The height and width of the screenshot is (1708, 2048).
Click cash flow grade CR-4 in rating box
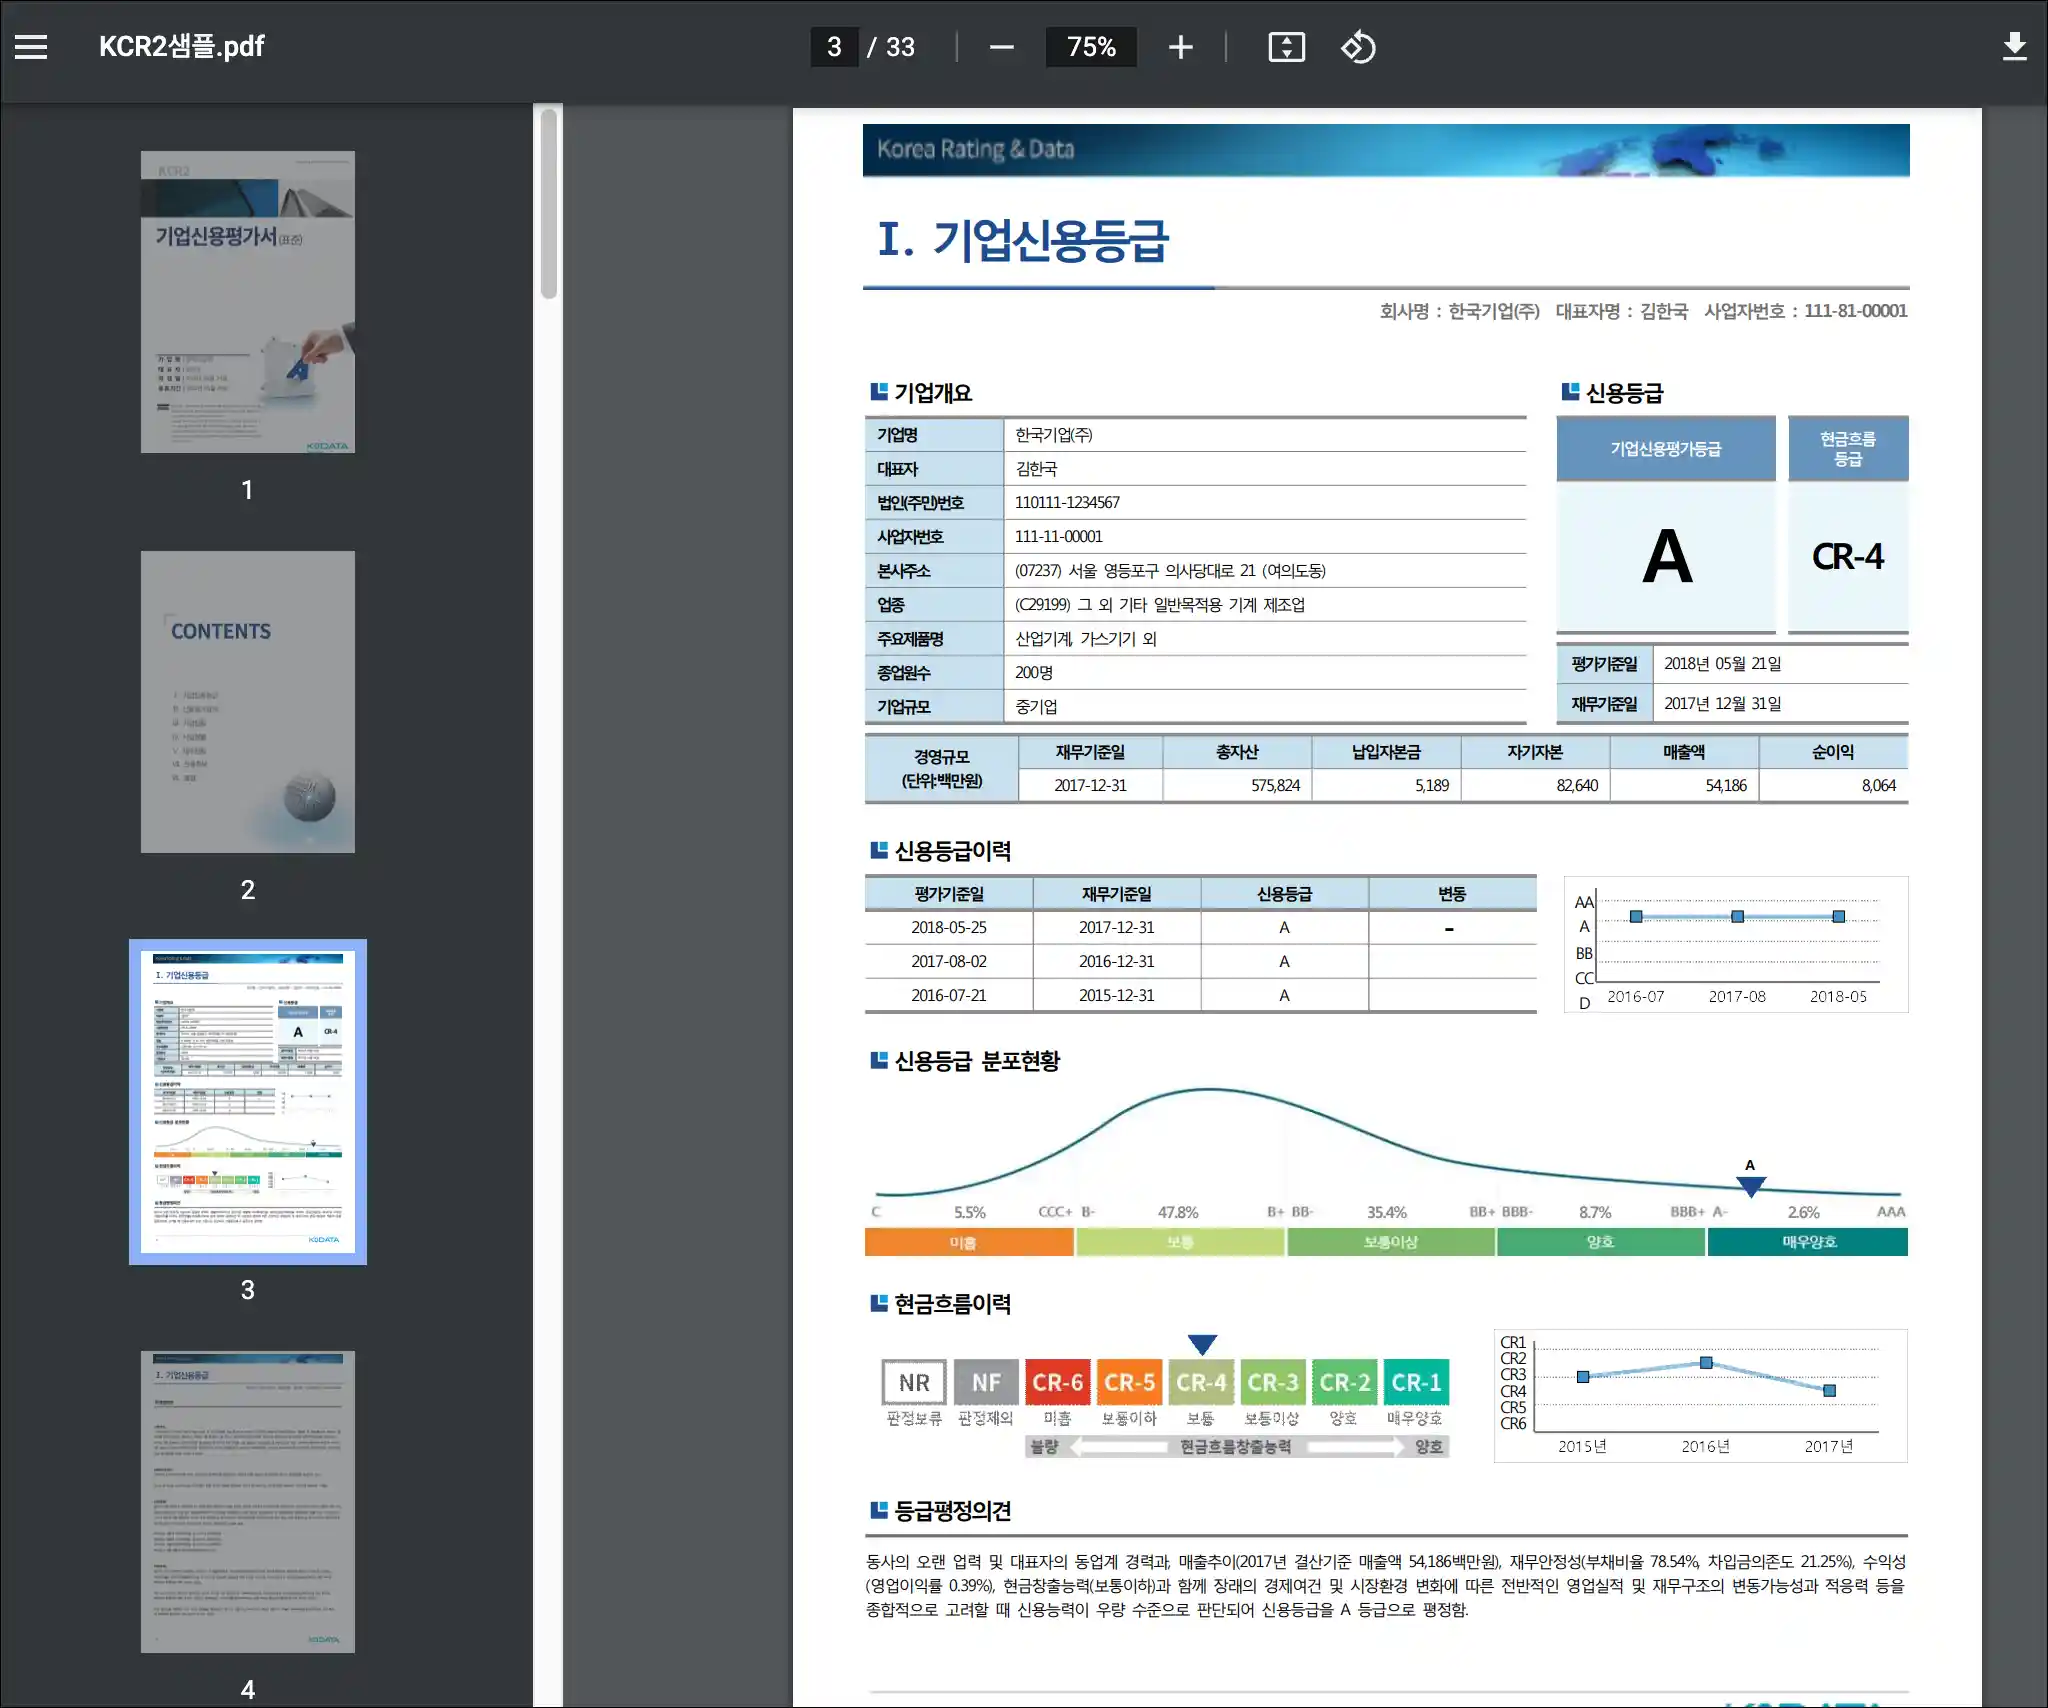point(1848,557)
